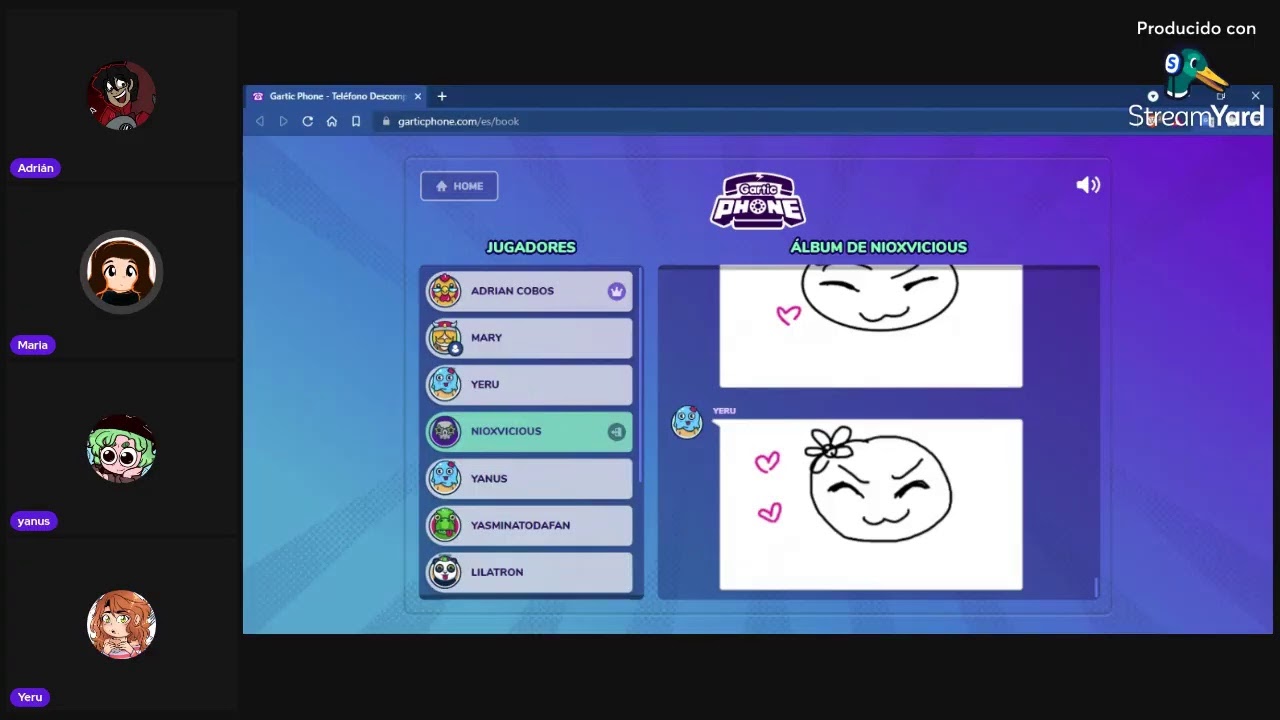This screenshot has width=1280, height=720.
Task: Click Yeru's participant avatar in sidebar
Action: click(x=121, y=624)
